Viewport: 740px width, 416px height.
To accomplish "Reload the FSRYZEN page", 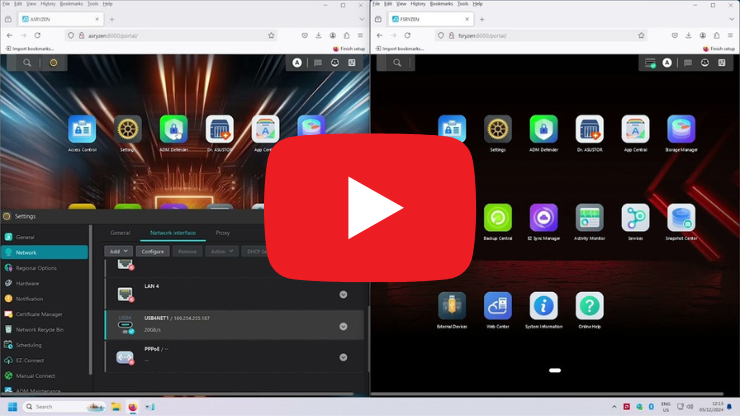I will tap(407, 35).
